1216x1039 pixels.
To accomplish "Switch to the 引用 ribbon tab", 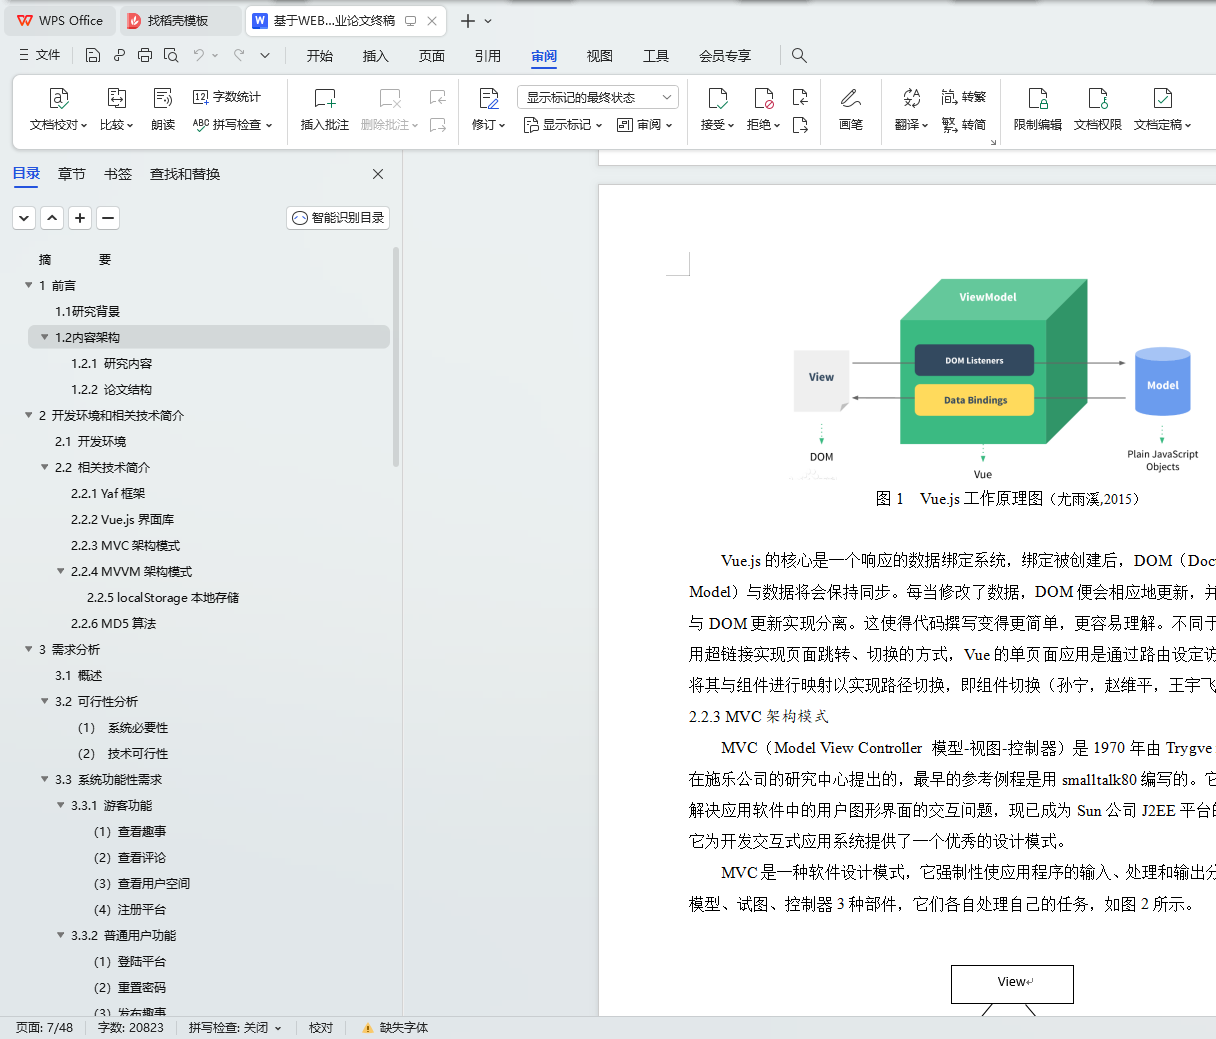I will pyautogui.click(x=488, y=56).
